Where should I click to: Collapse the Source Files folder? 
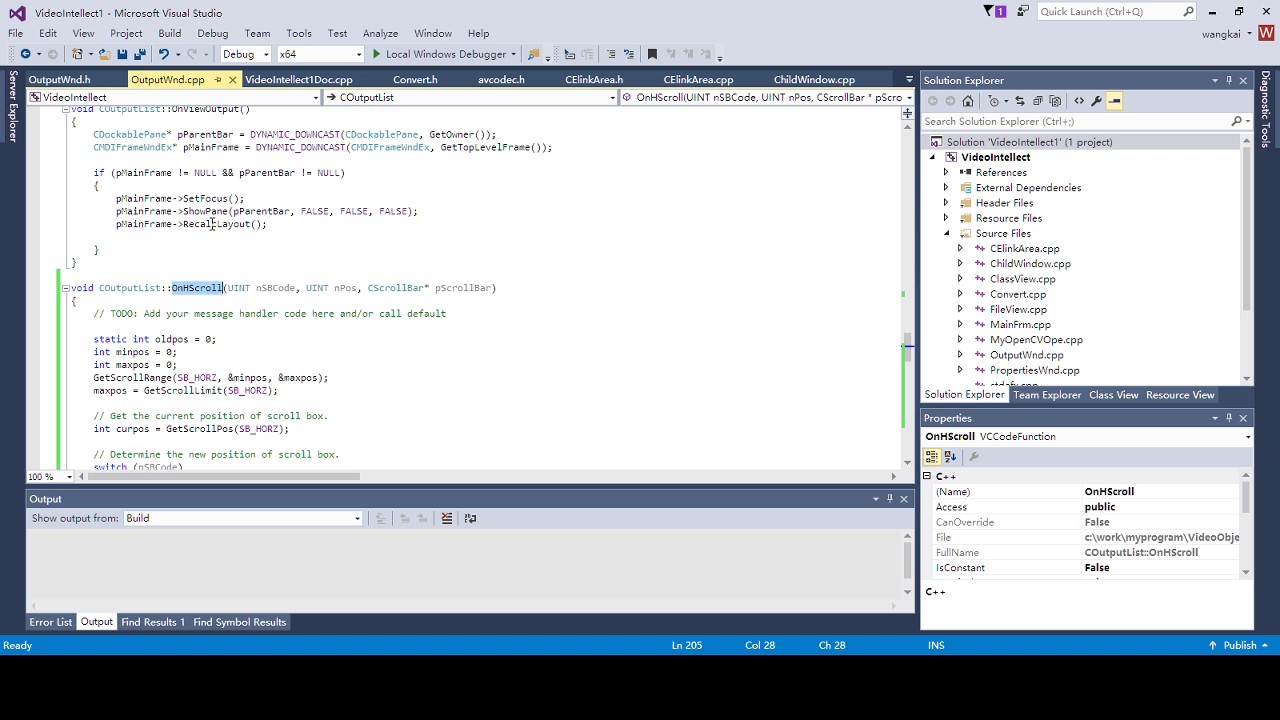point(946,233)
